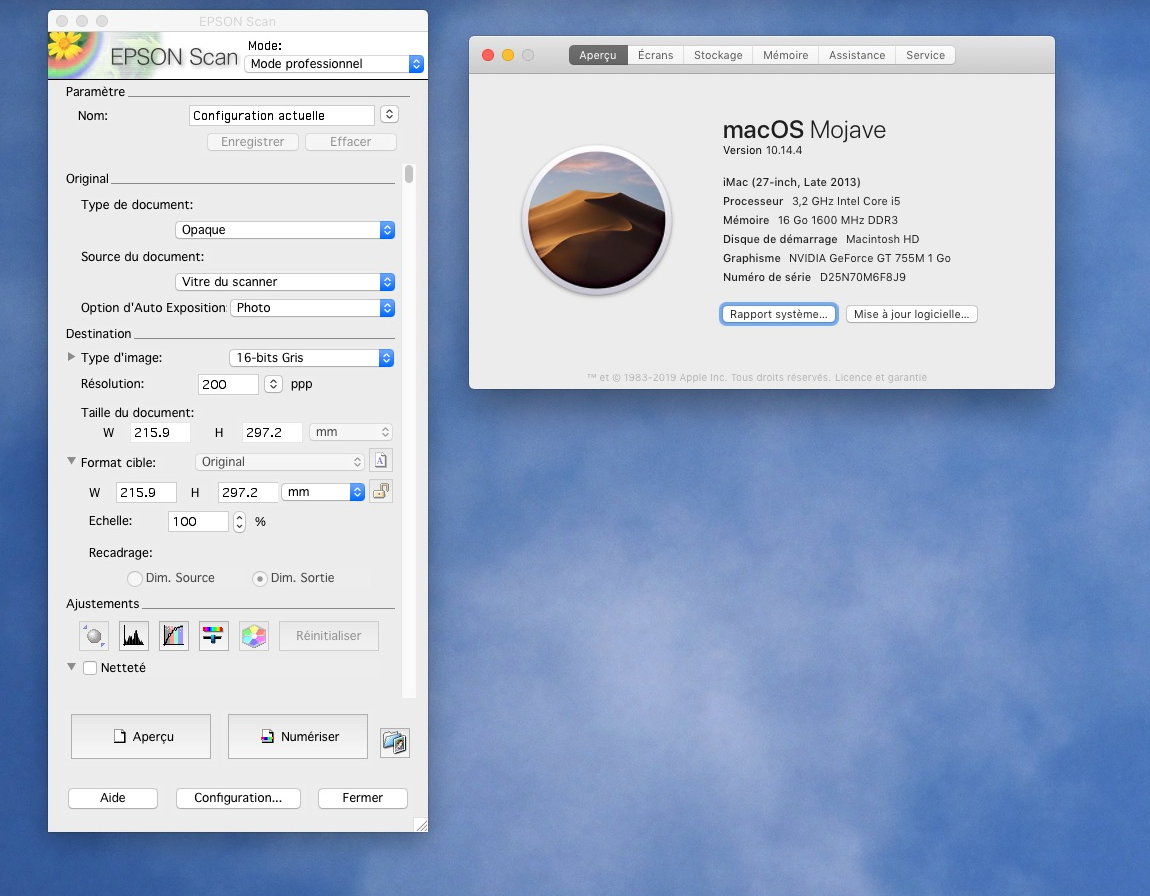Viewport: 1150px width, 896px height.
Task: Click the '16 Go 1600 MHz DDR3' text
Action: click(x=838, y=220)
